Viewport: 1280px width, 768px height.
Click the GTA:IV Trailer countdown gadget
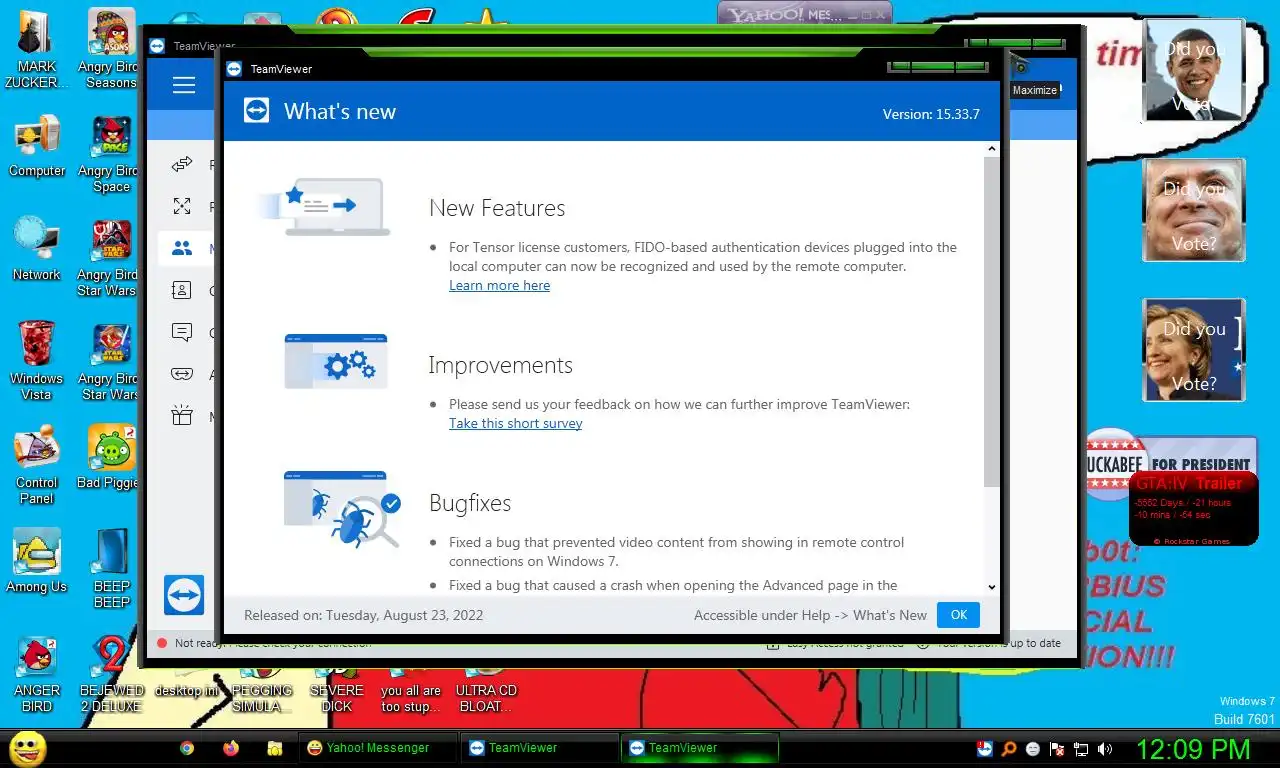(x=1193, y=508)
